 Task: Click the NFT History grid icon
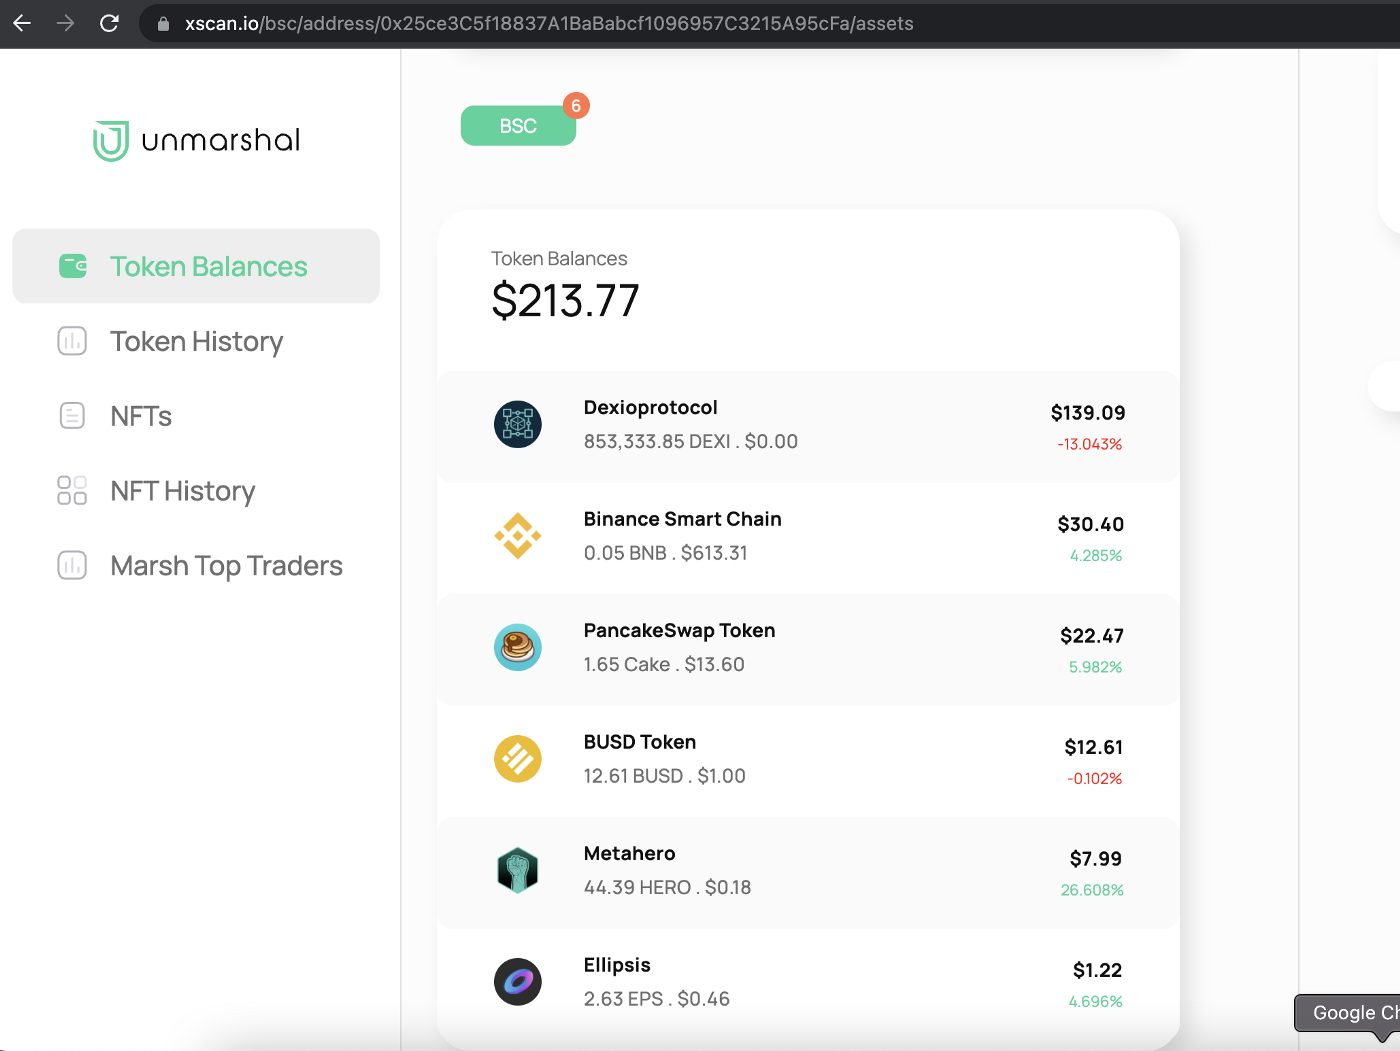(x=72, y=491)
